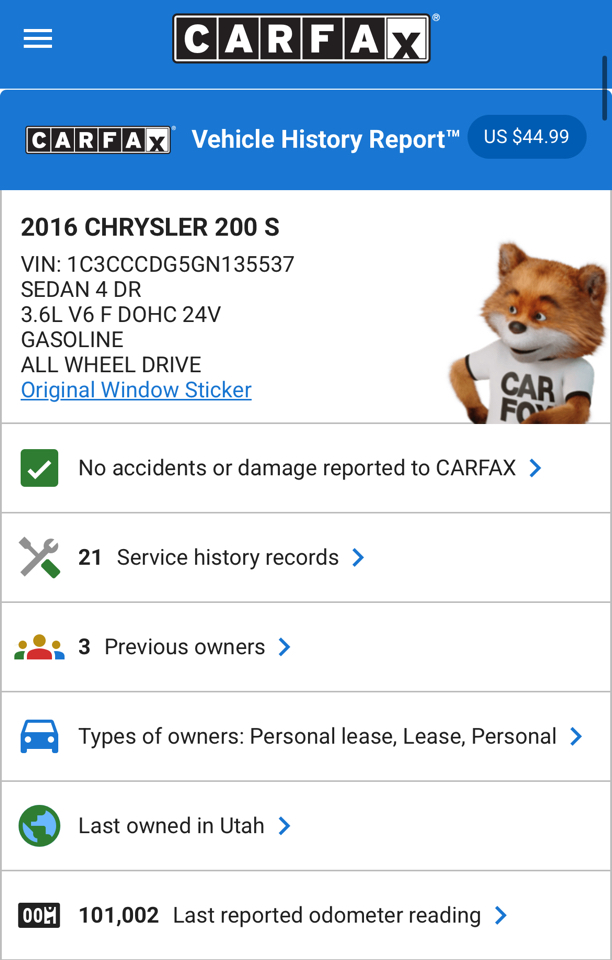Click the wrench service history icon
The width and height of the screenshot is (612, 960).
(39, 558)
